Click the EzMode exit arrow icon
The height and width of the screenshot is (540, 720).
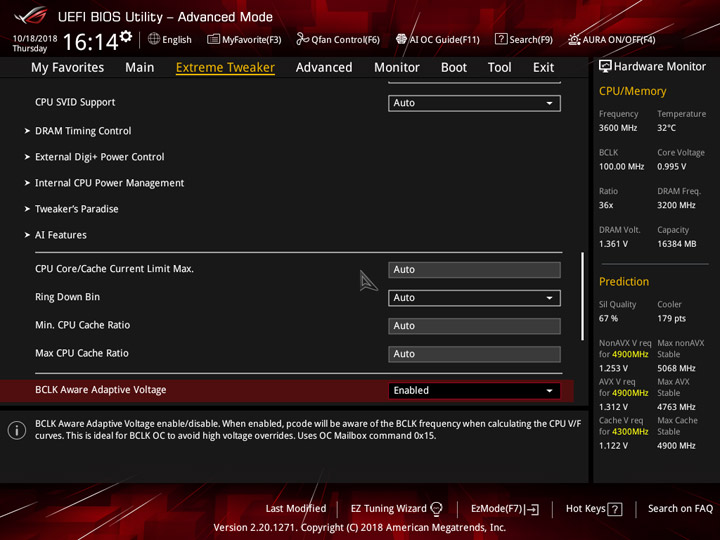[533, 509]
